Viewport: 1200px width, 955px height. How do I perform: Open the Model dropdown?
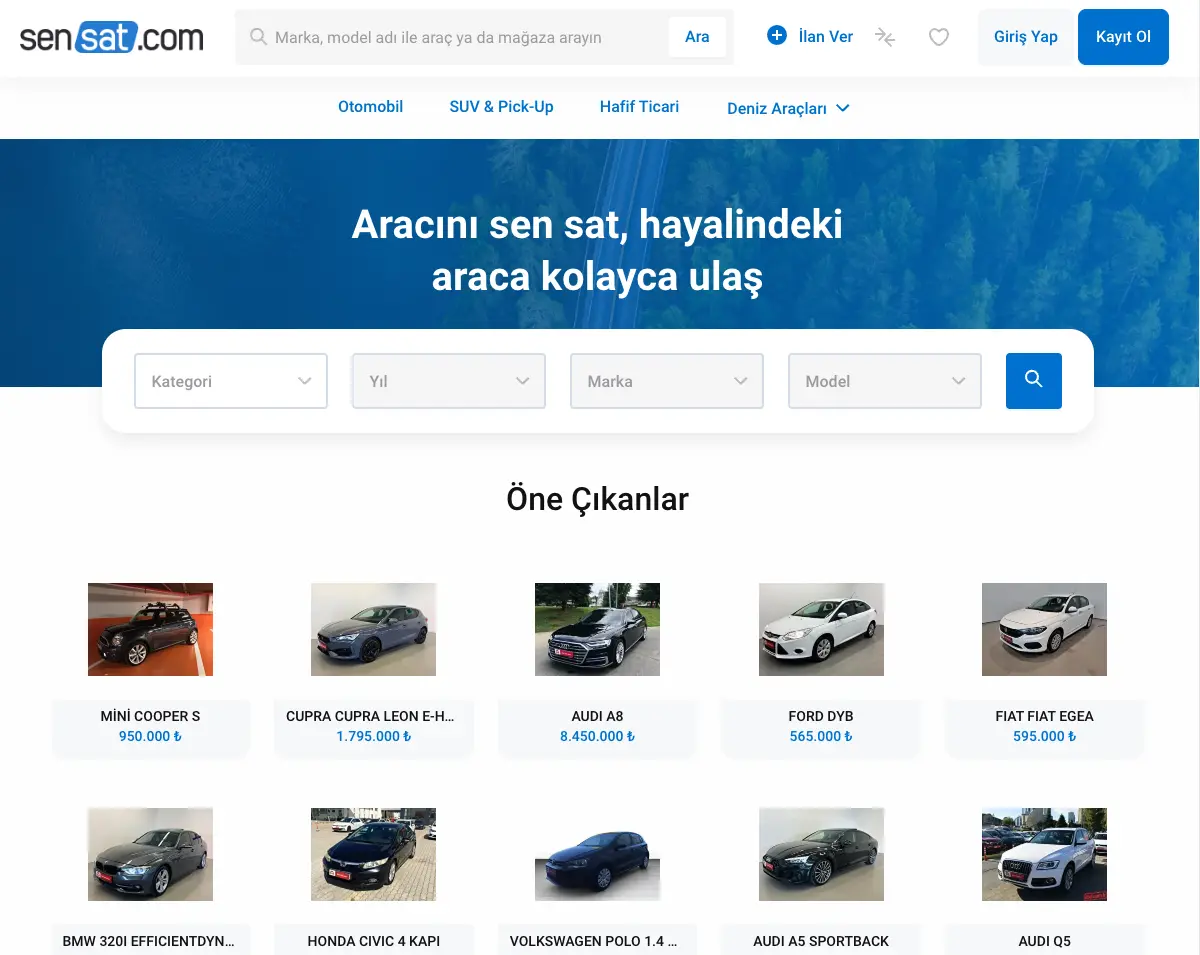click(x=885, y=381)
